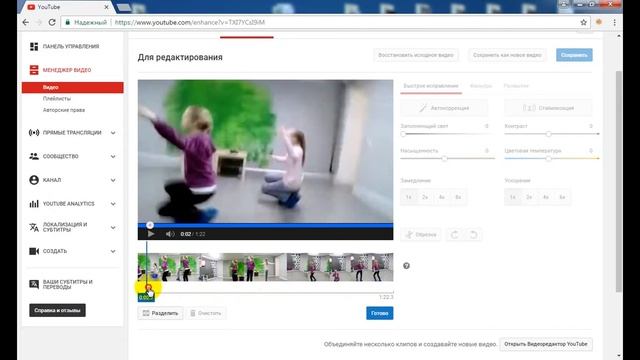Screen dimensions: 640x360
Task: Click the blue Сохранить button
Action: [x=574, y=55]
